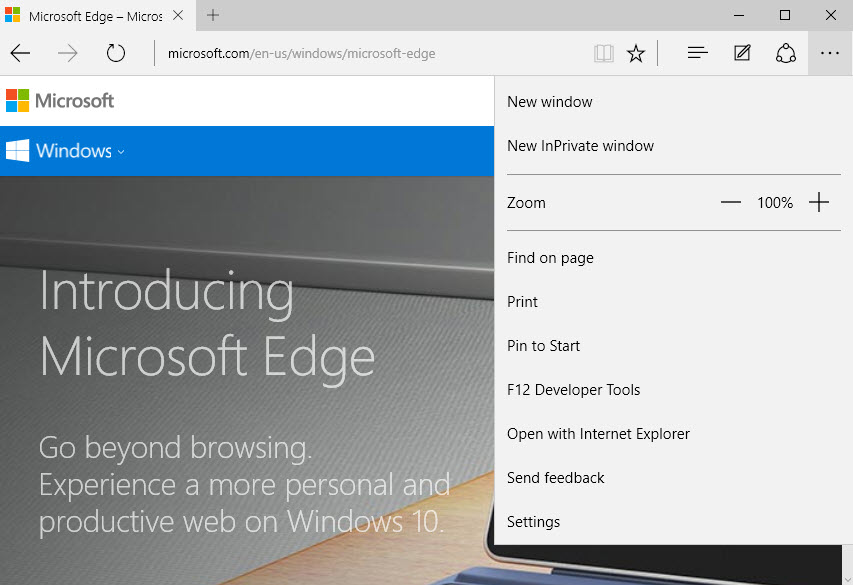Add page to favorites star
The image size is (853, 585).
[x=635, y=53]
